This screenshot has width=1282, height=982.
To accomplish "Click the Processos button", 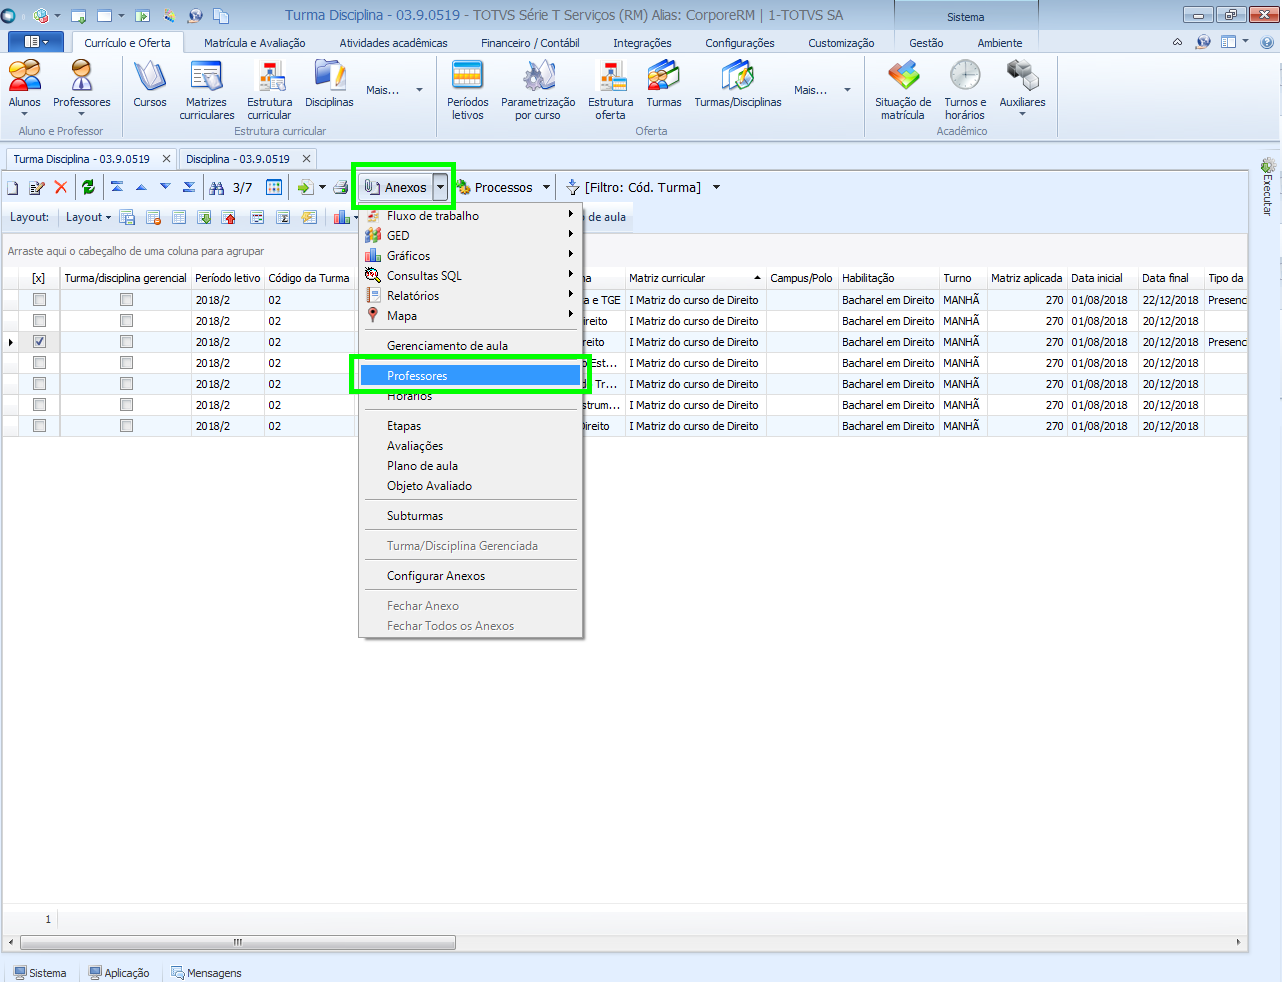I will (x=496, y=187).
